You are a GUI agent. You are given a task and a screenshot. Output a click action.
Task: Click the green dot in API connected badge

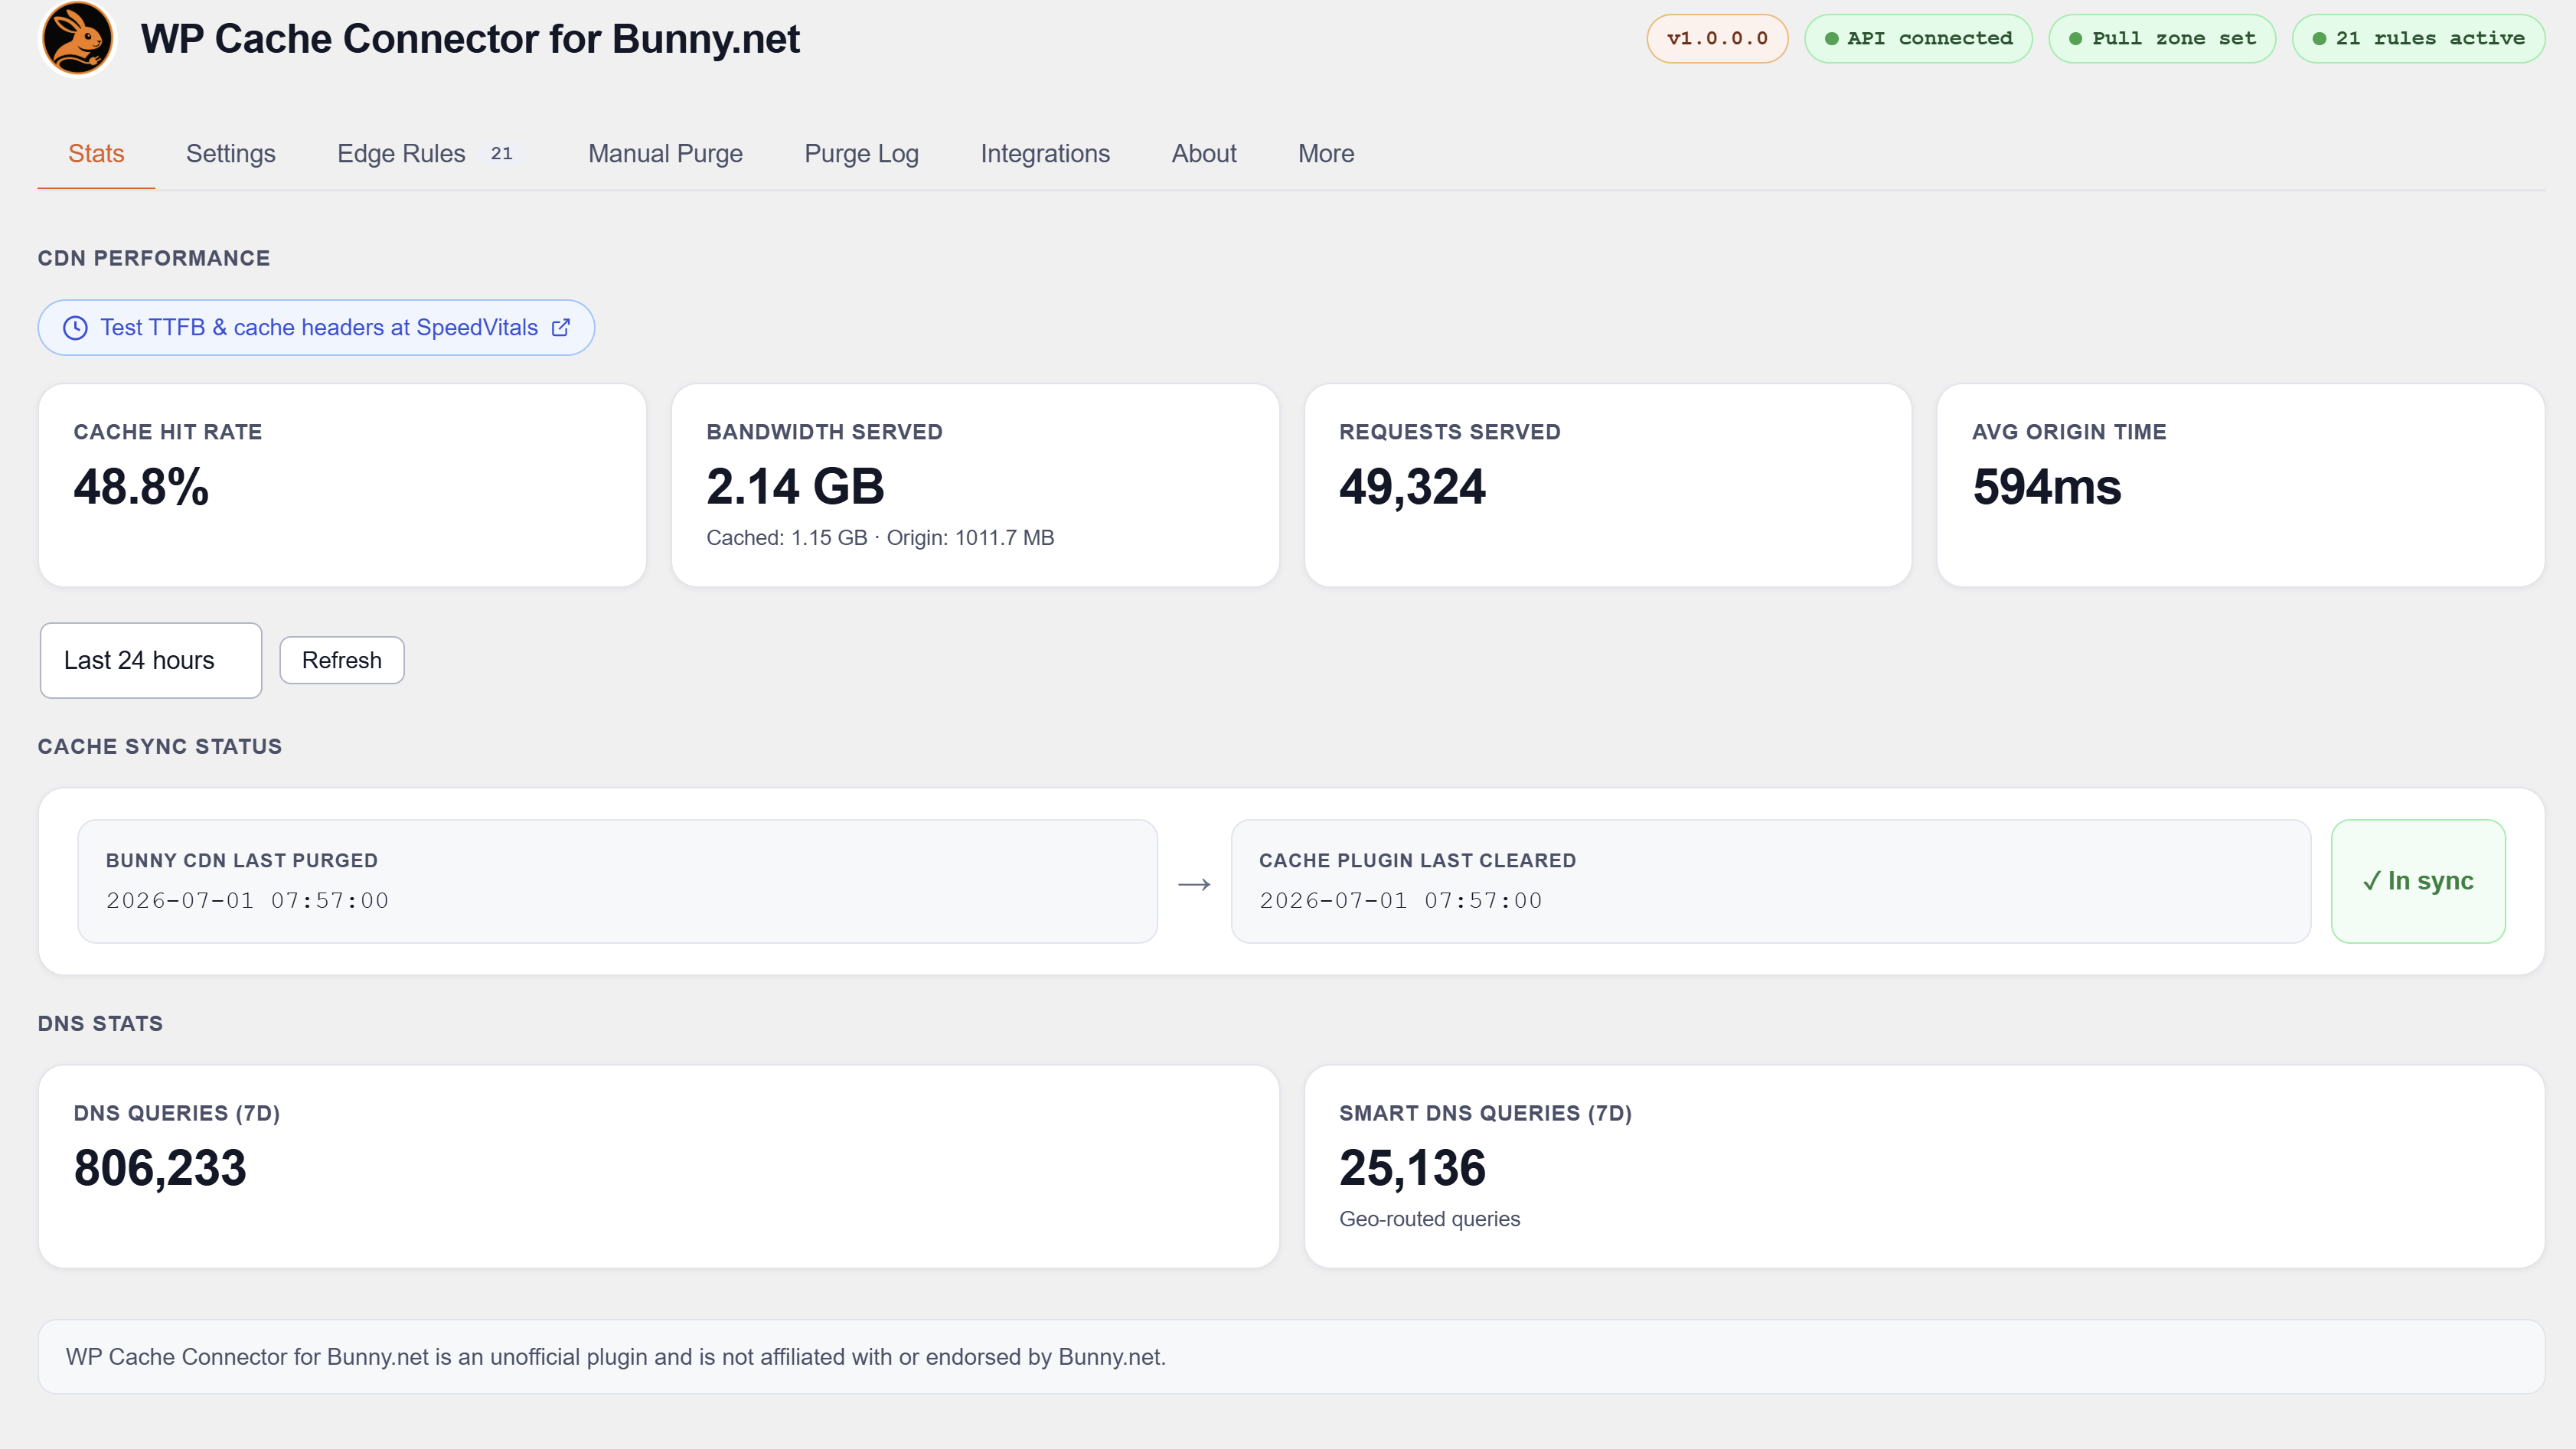tap(1831, 39)
